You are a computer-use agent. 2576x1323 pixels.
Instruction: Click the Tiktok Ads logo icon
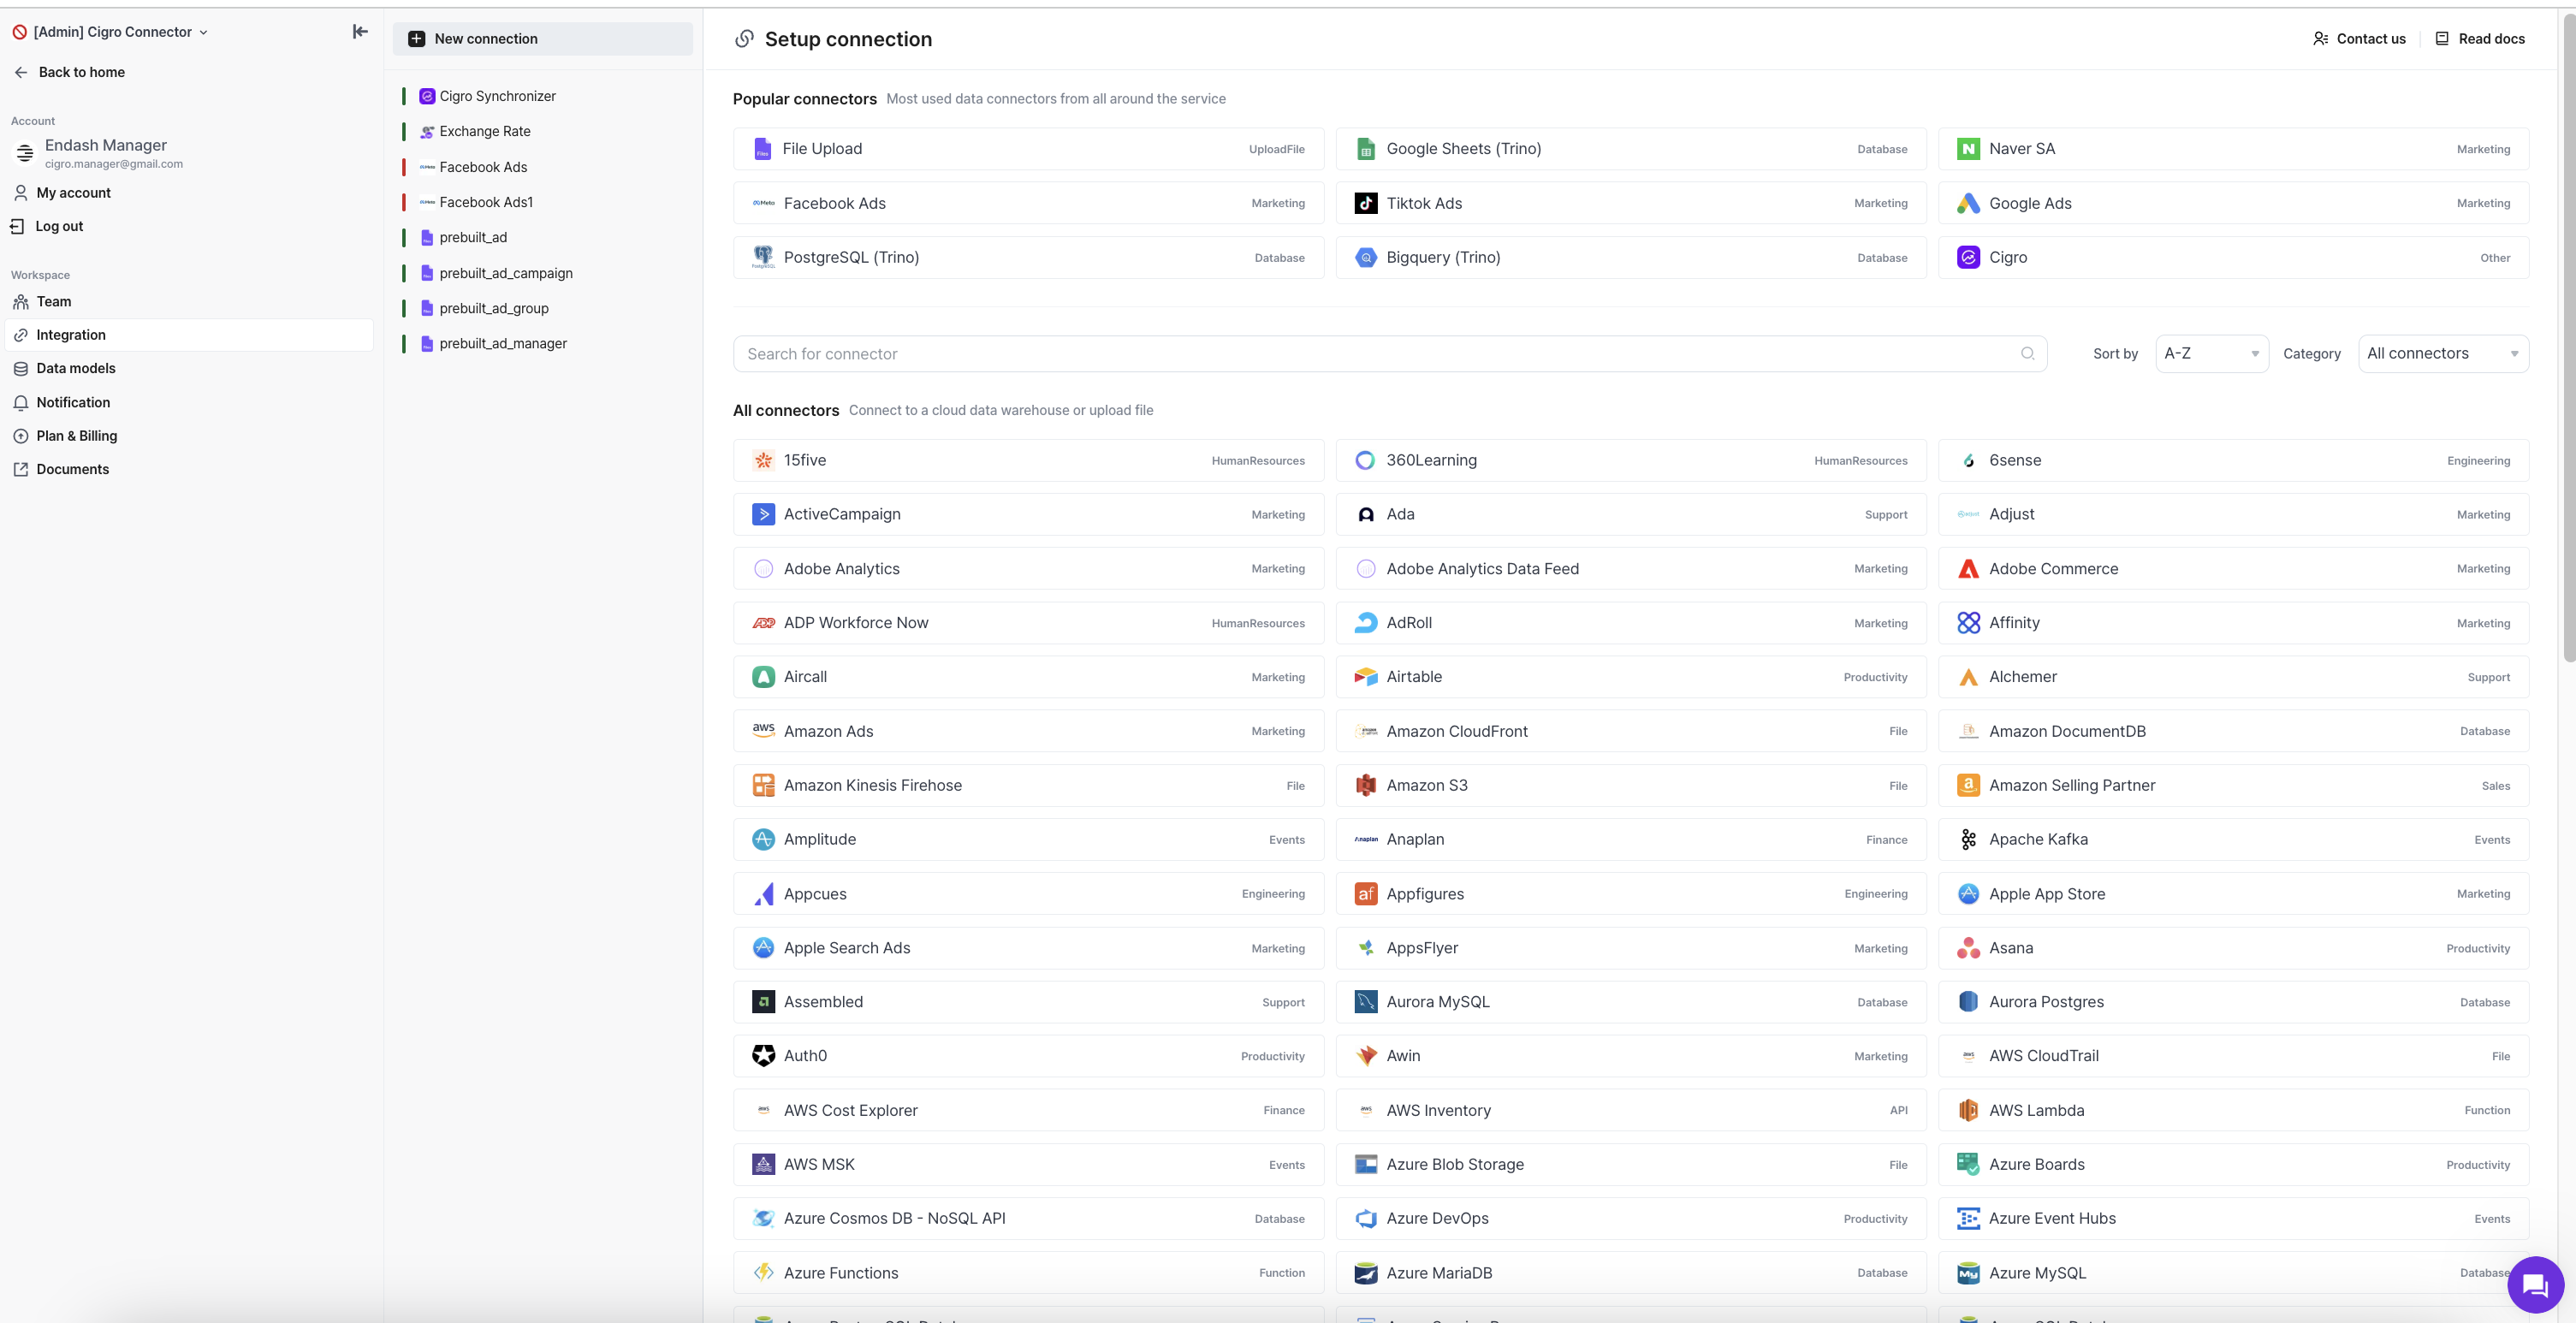pyautogui.click(x=1365, y=203)
